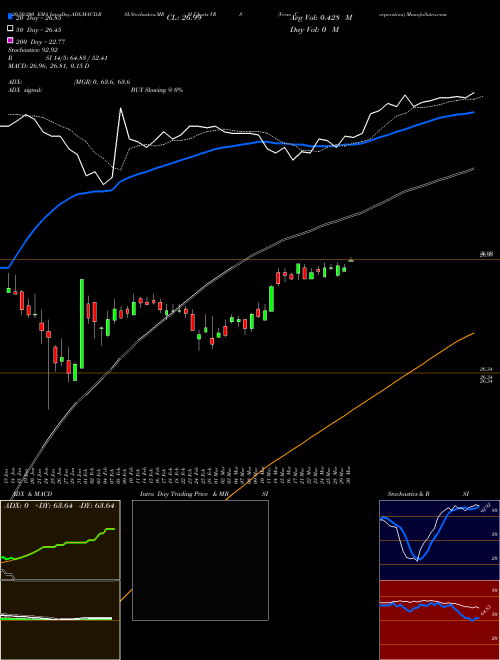The image size is (500, 660).
Task: Click the 'ADX: 0 +DY: 63.64 -DY: 63.64' readout
Action: point(59,506)
